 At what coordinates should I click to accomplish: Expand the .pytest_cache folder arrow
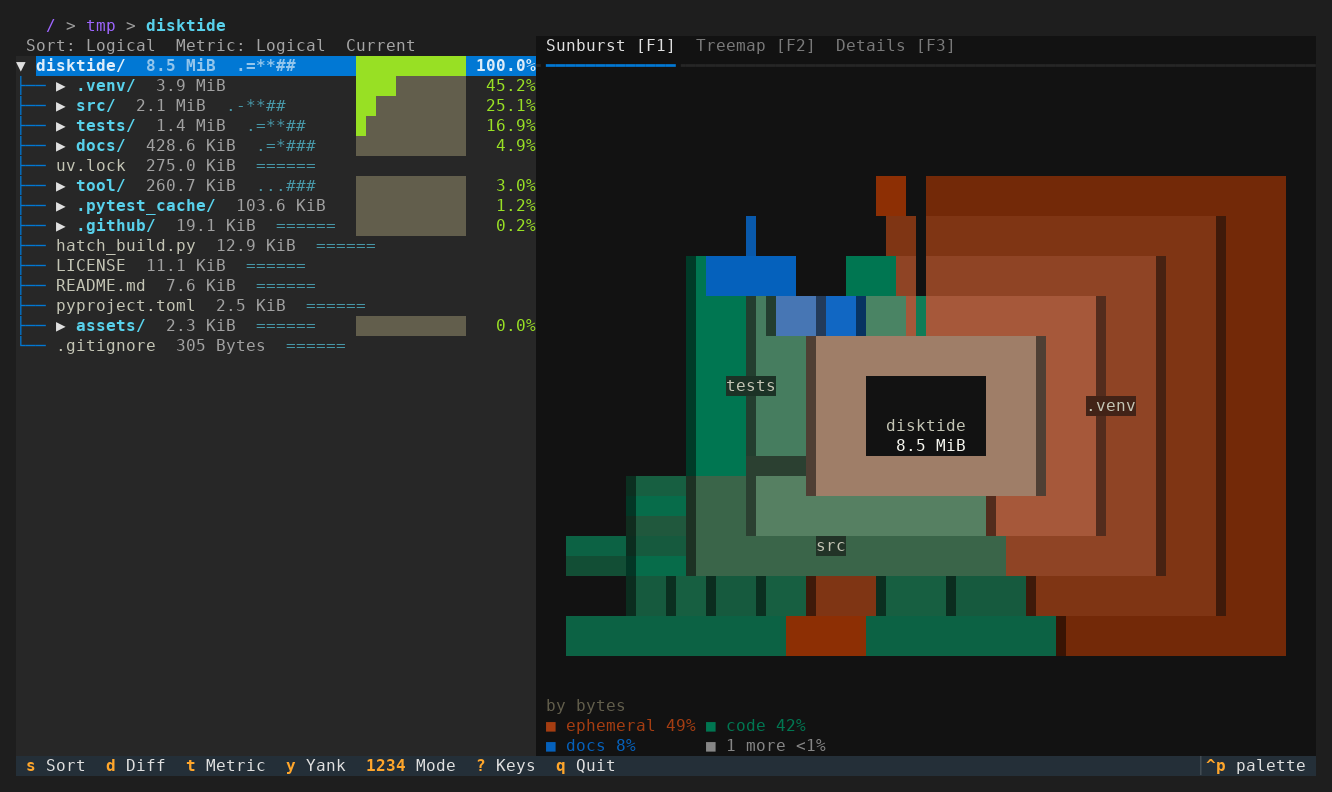pos(61,206)
